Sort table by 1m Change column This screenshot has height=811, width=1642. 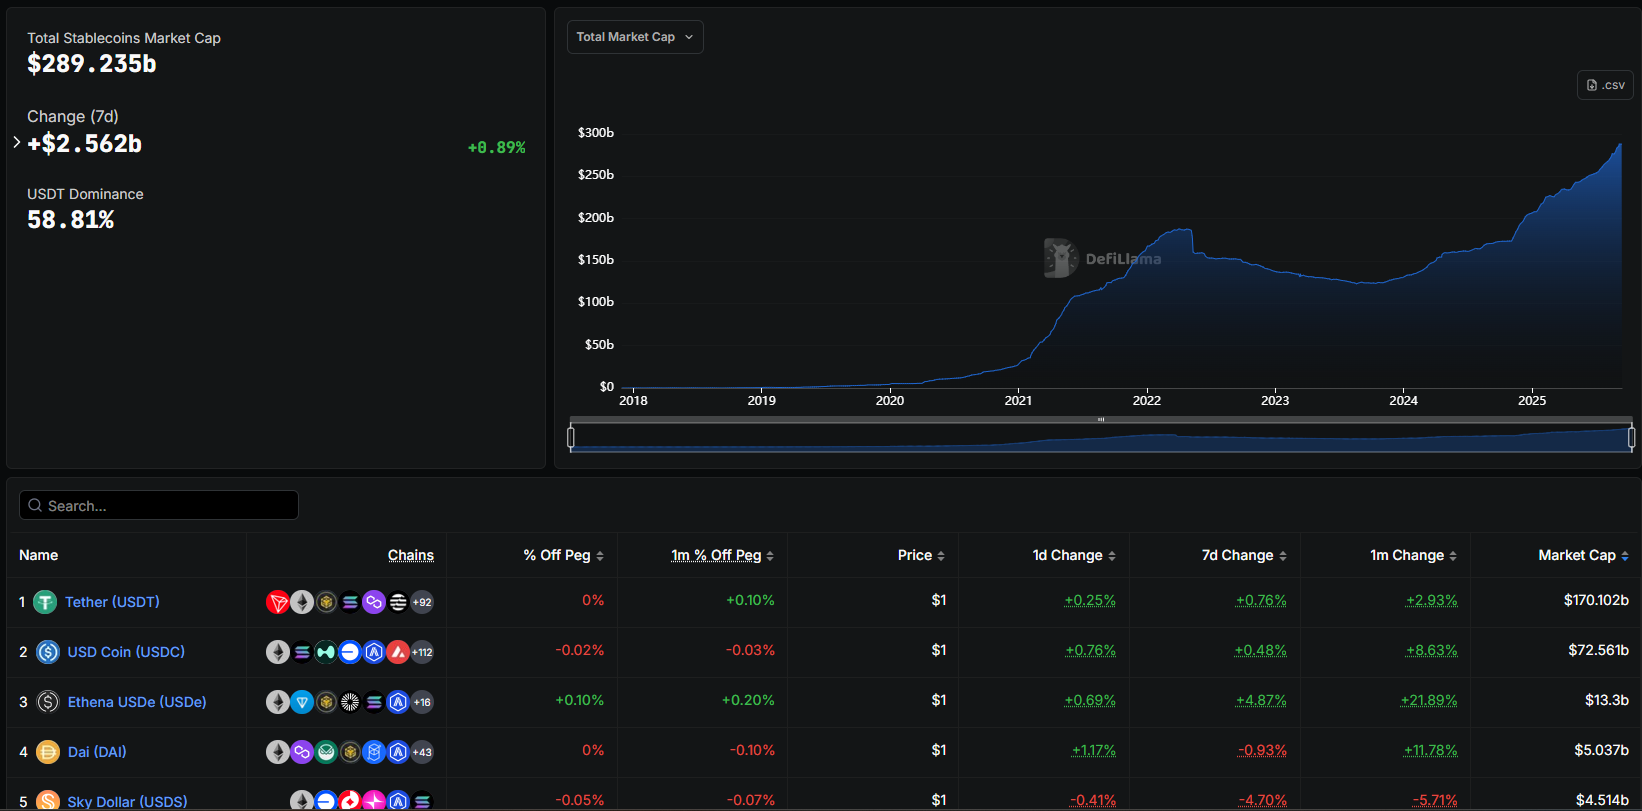pyautogui.click(x=1413, y=555)
